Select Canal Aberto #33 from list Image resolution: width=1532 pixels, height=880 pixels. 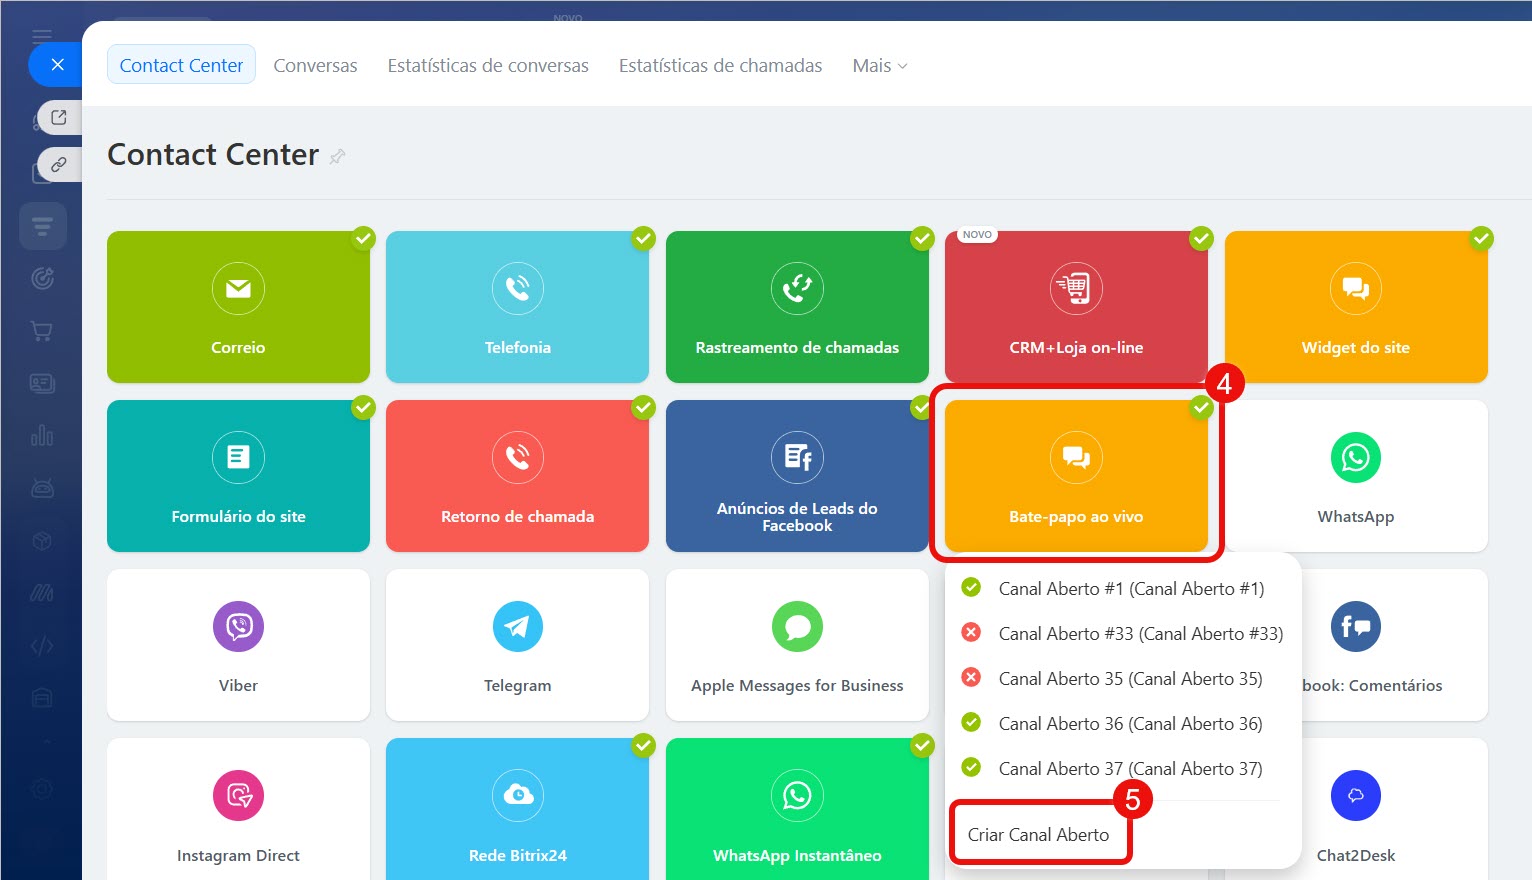coord(1140,634)
